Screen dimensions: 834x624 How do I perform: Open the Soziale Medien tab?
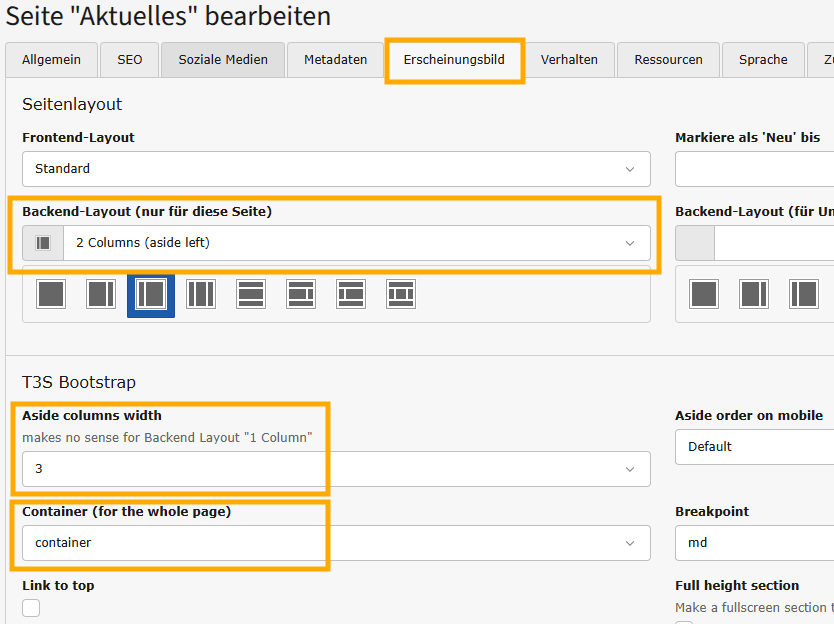click(223, 60)
